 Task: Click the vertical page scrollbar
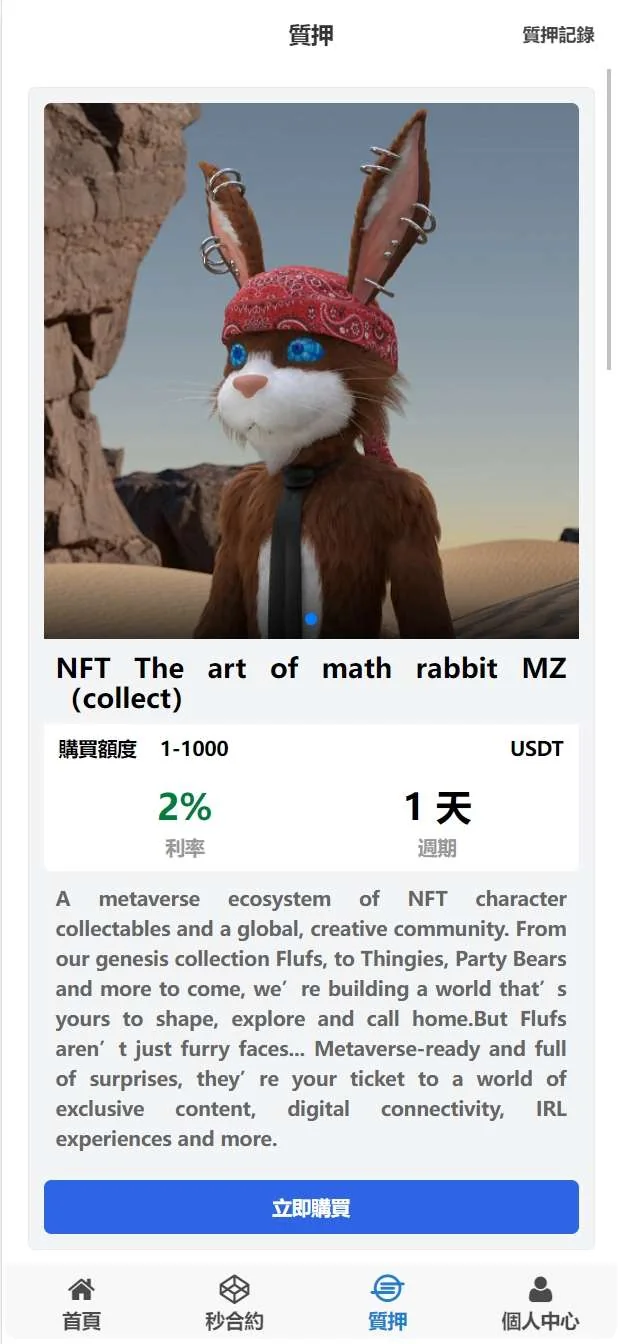coord(610,218)
